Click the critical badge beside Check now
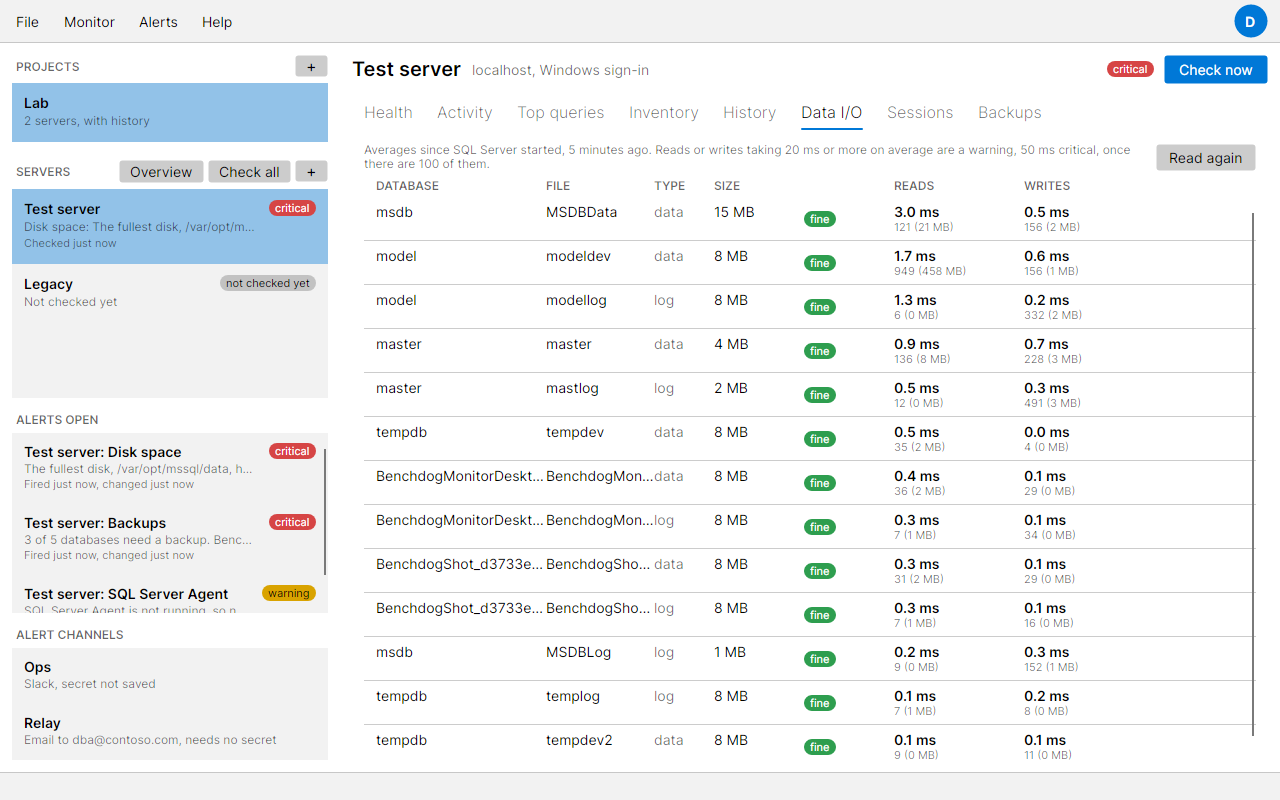Image resolution: width=1280 pixels, height=800 pixels. pos(1130,69)
